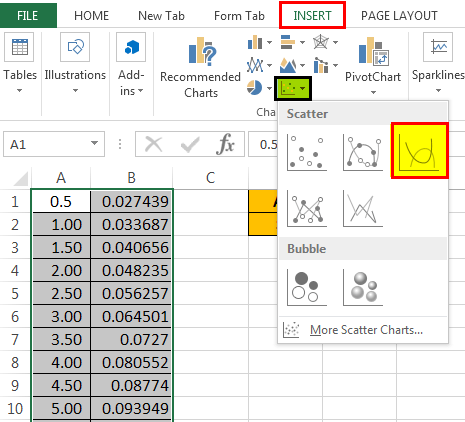Expand the Illustrations dropdown arrow
The image size is (465, 422).
click(75, 90)
